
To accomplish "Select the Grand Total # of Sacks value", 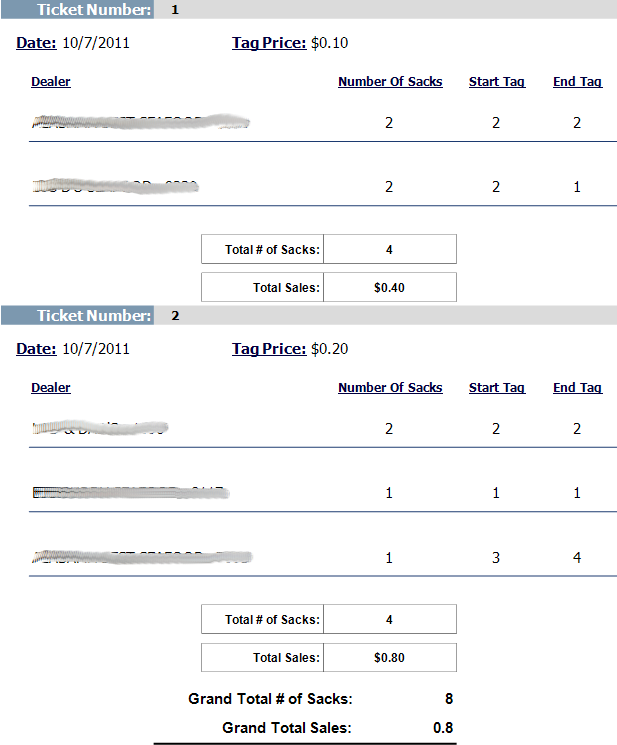I will click(x=448, y=699).
